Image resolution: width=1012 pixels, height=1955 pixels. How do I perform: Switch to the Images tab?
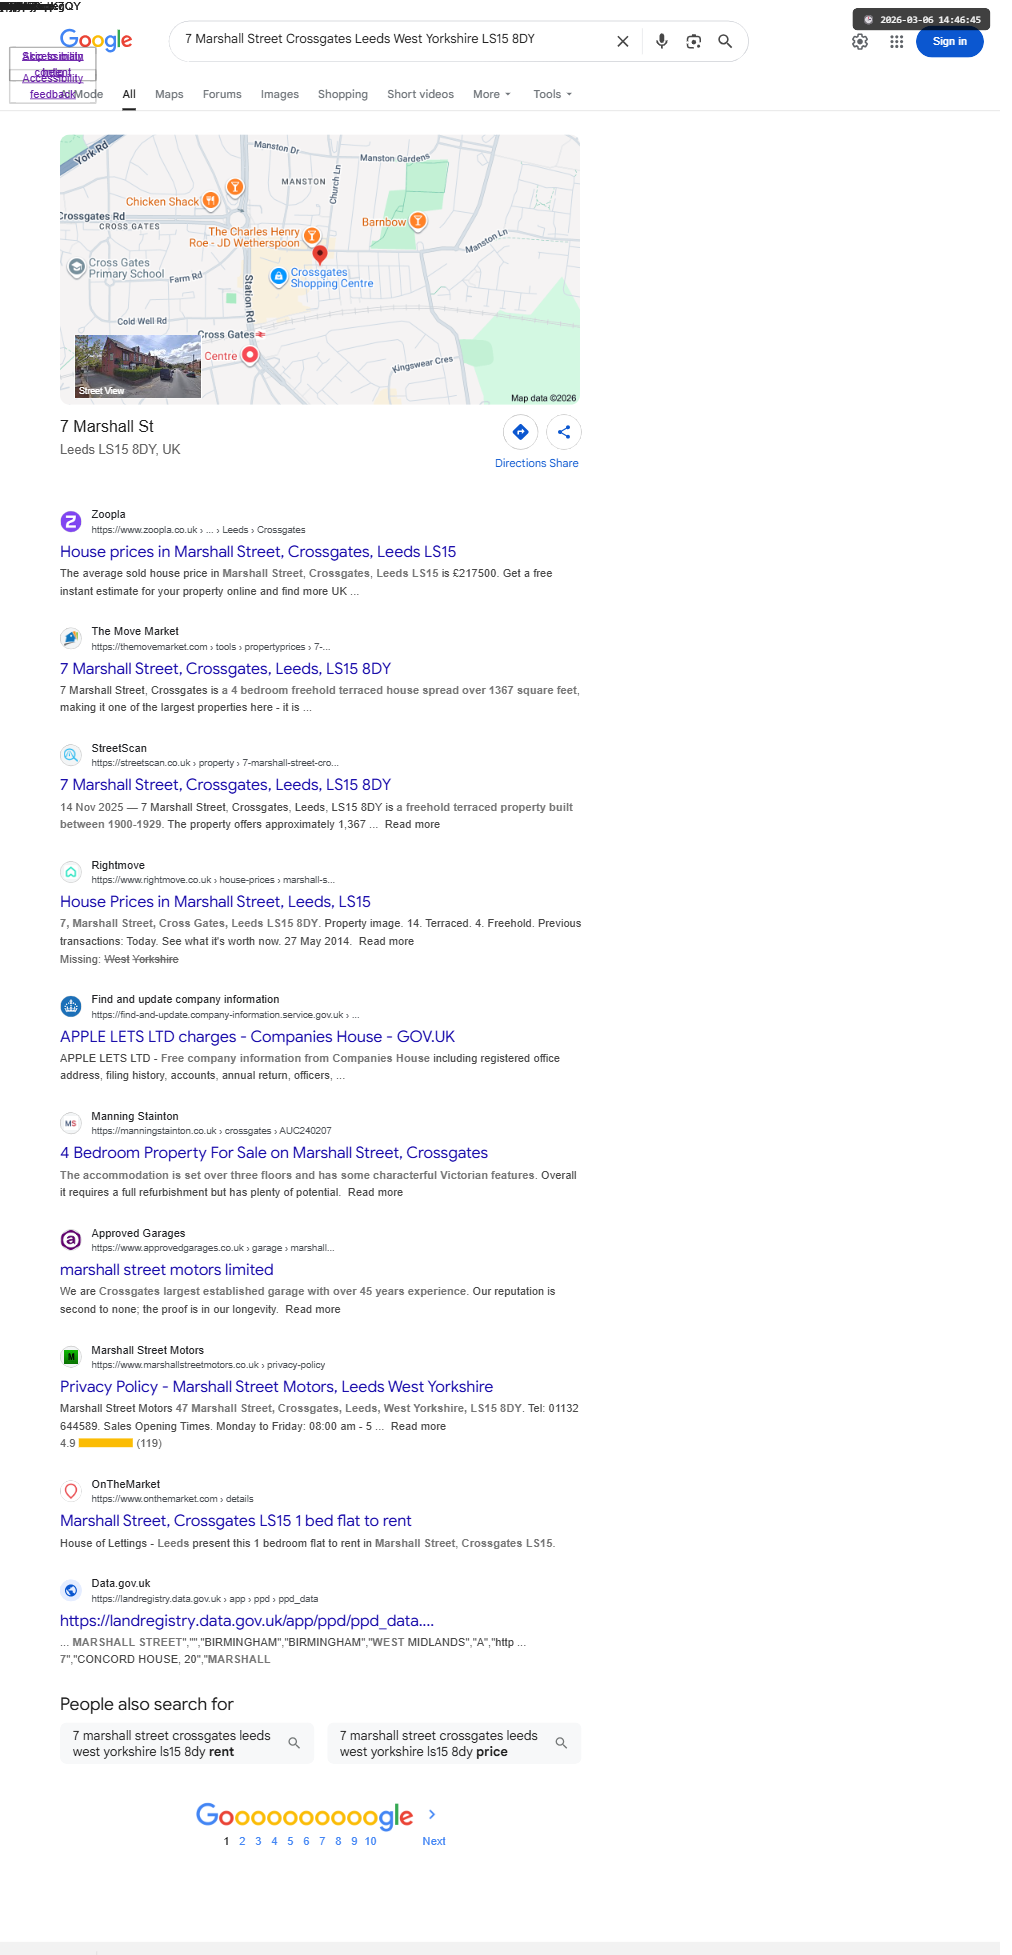point(280,94)
